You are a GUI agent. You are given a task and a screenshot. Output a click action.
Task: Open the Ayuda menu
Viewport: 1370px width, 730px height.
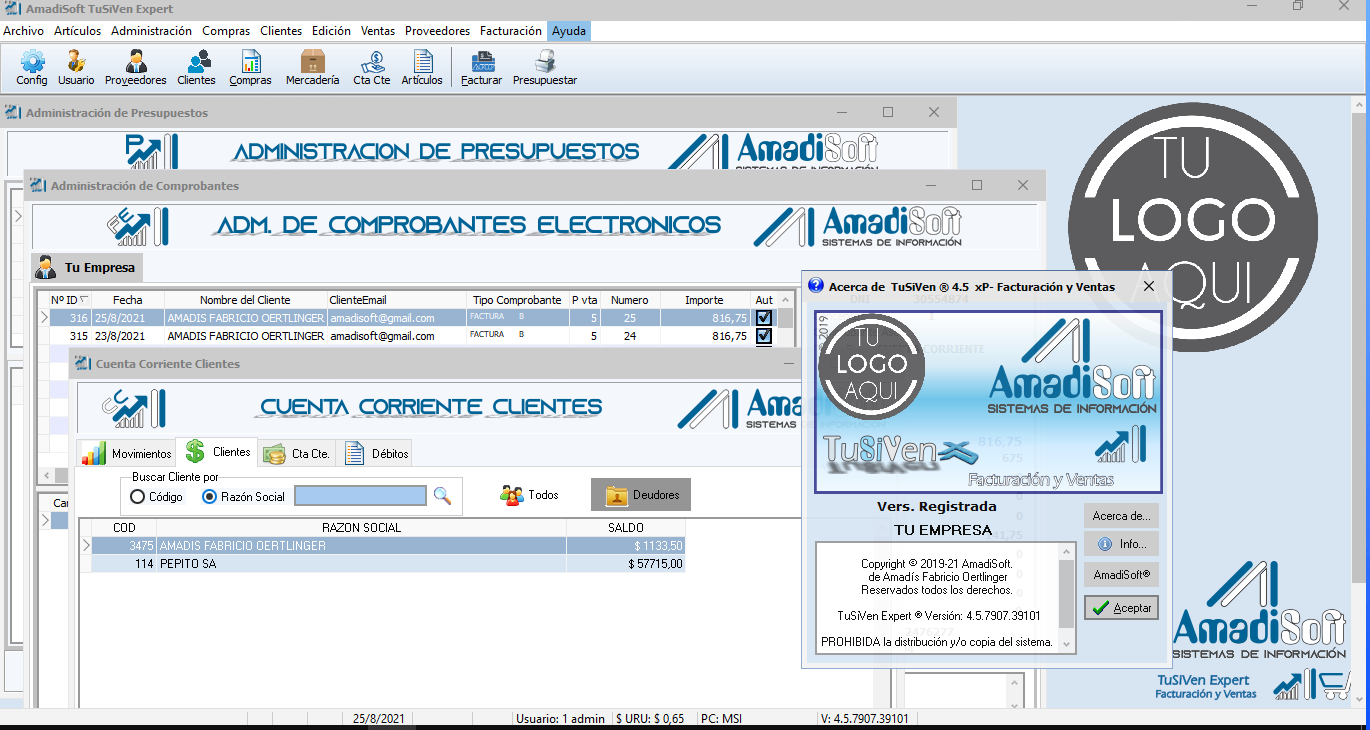[x=570, y=31]
